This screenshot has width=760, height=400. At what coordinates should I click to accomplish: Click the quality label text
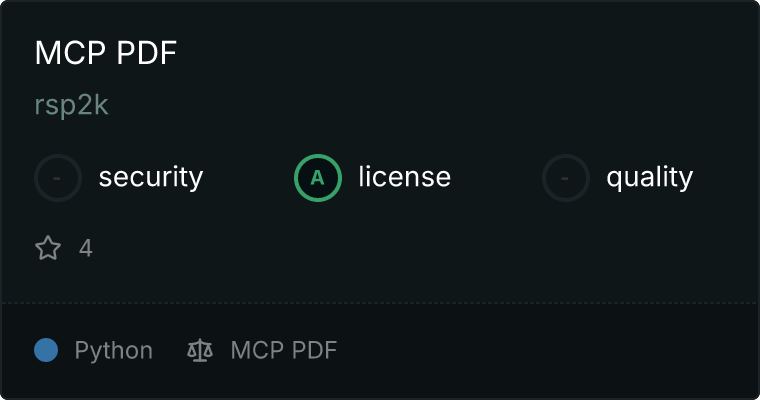click(649, 177)
